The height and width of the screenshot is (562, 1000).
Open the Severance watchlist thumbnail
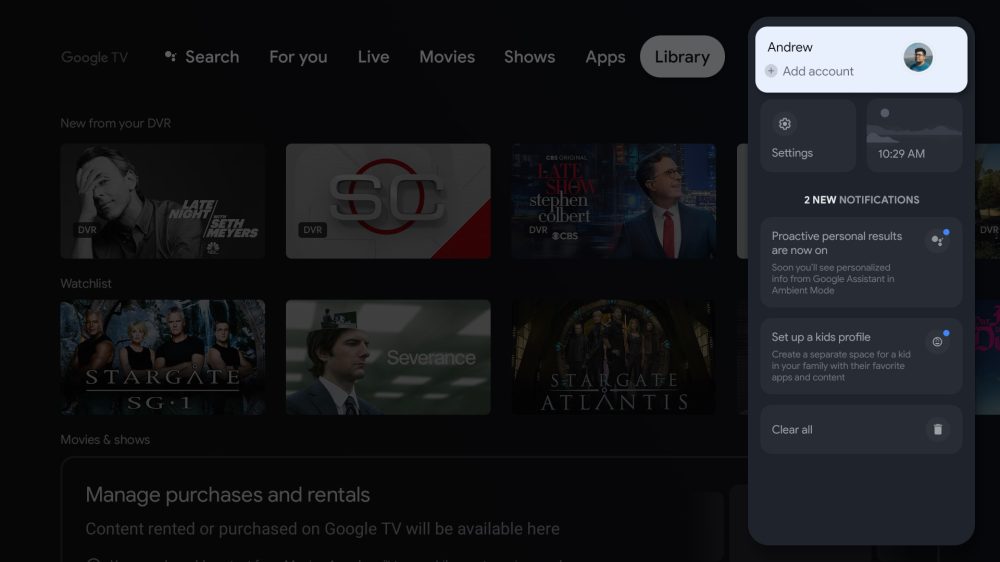pos(388,357)
